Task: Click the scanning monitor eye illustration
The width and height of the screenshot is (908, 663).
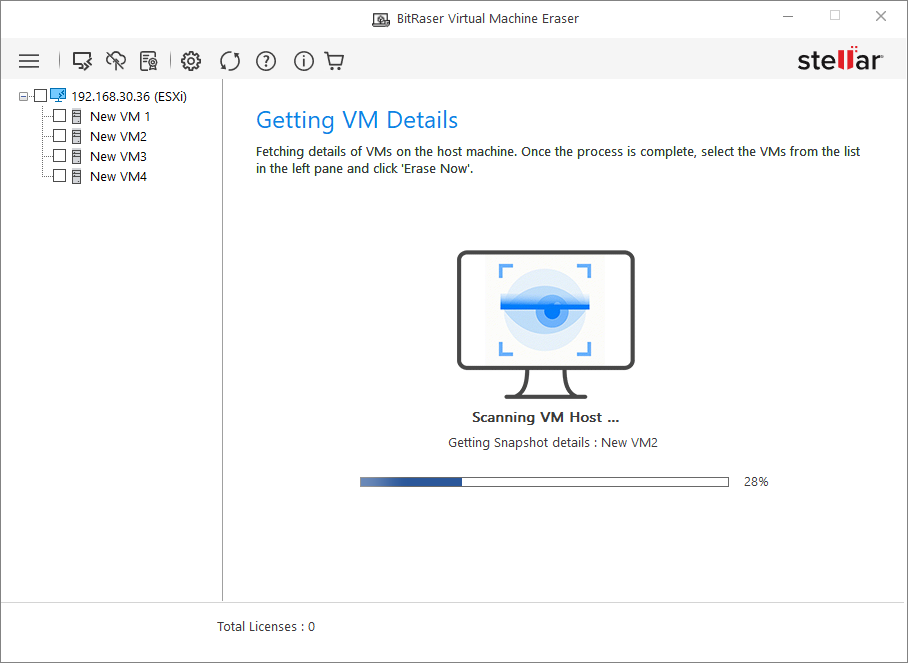Action: [545, 324]
